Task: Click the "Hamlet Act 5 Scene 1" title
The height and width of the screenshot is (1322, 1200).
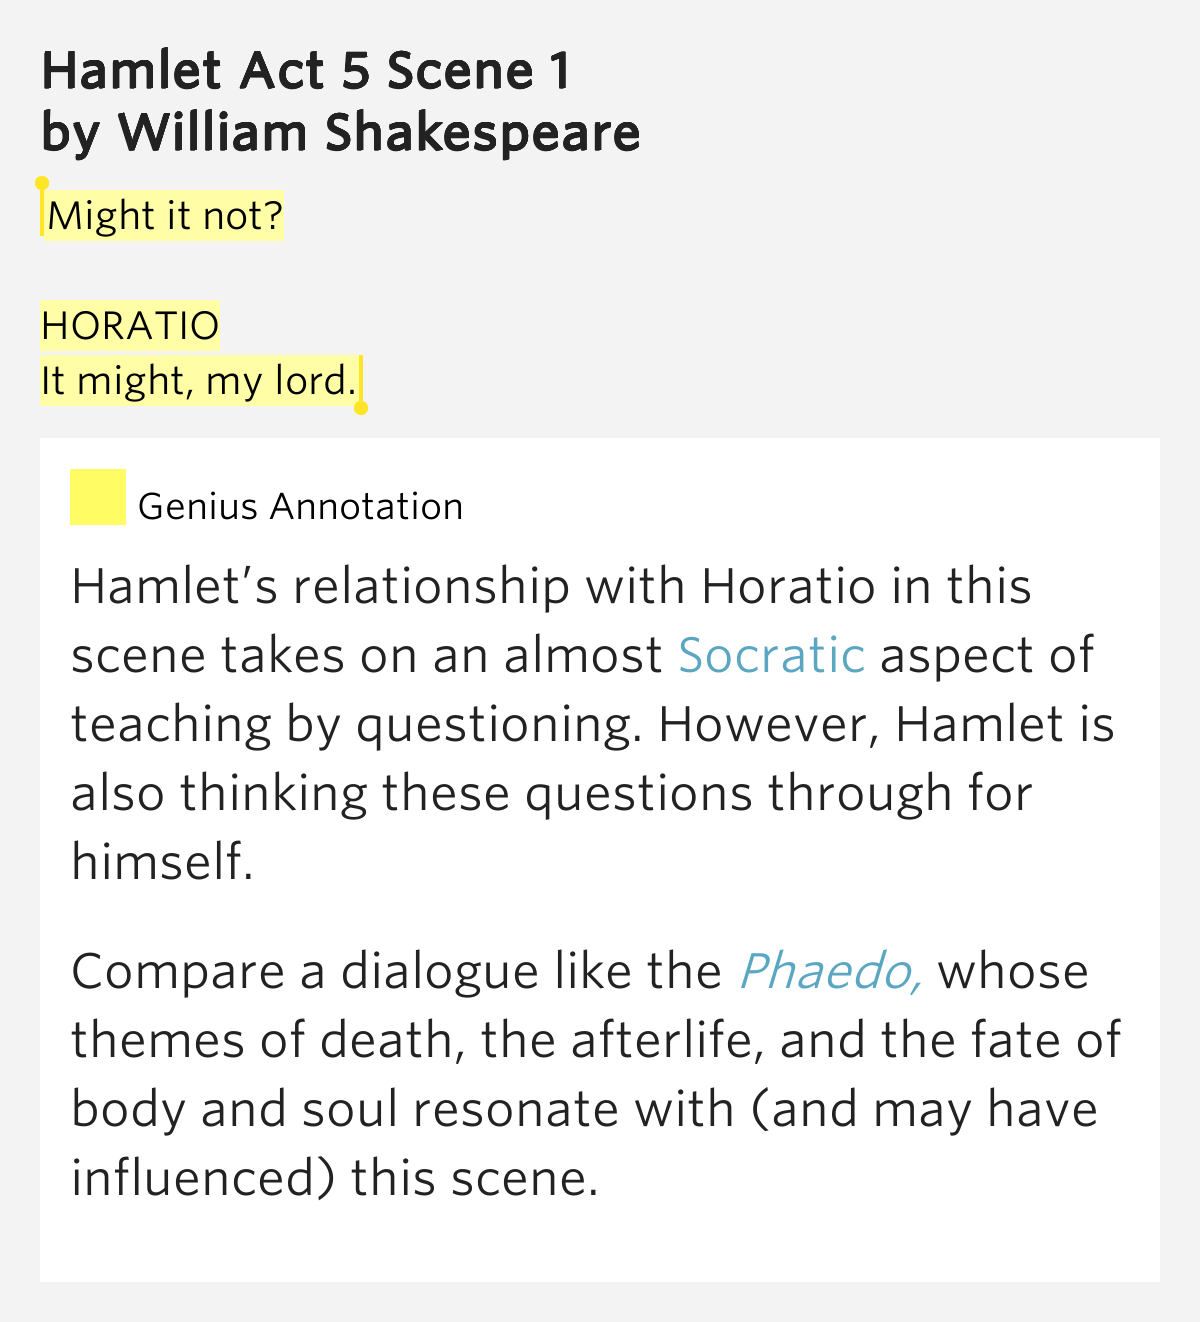Action: click(x=306, y=71)
